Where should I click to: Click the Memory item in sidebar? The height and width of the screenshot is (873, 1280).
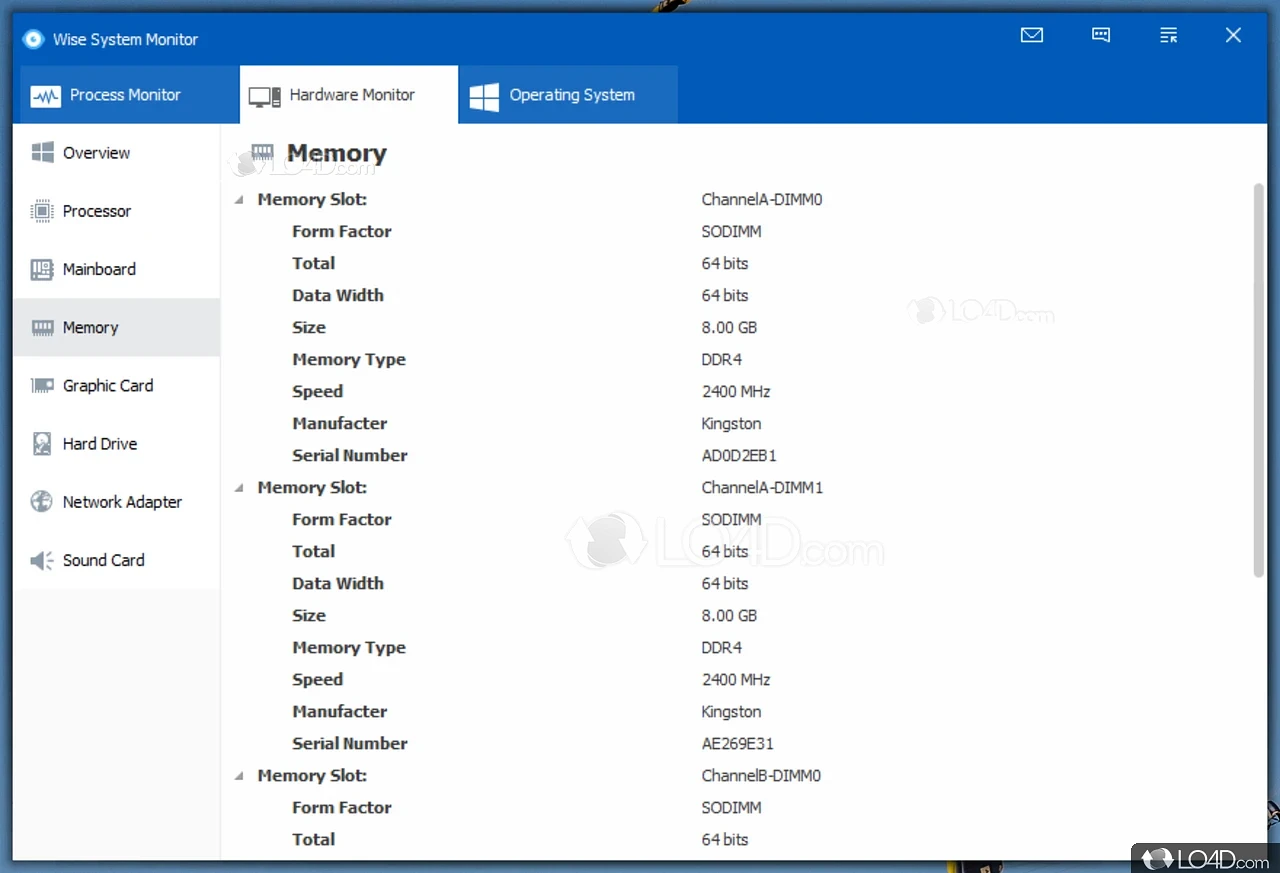coord(90,328)
